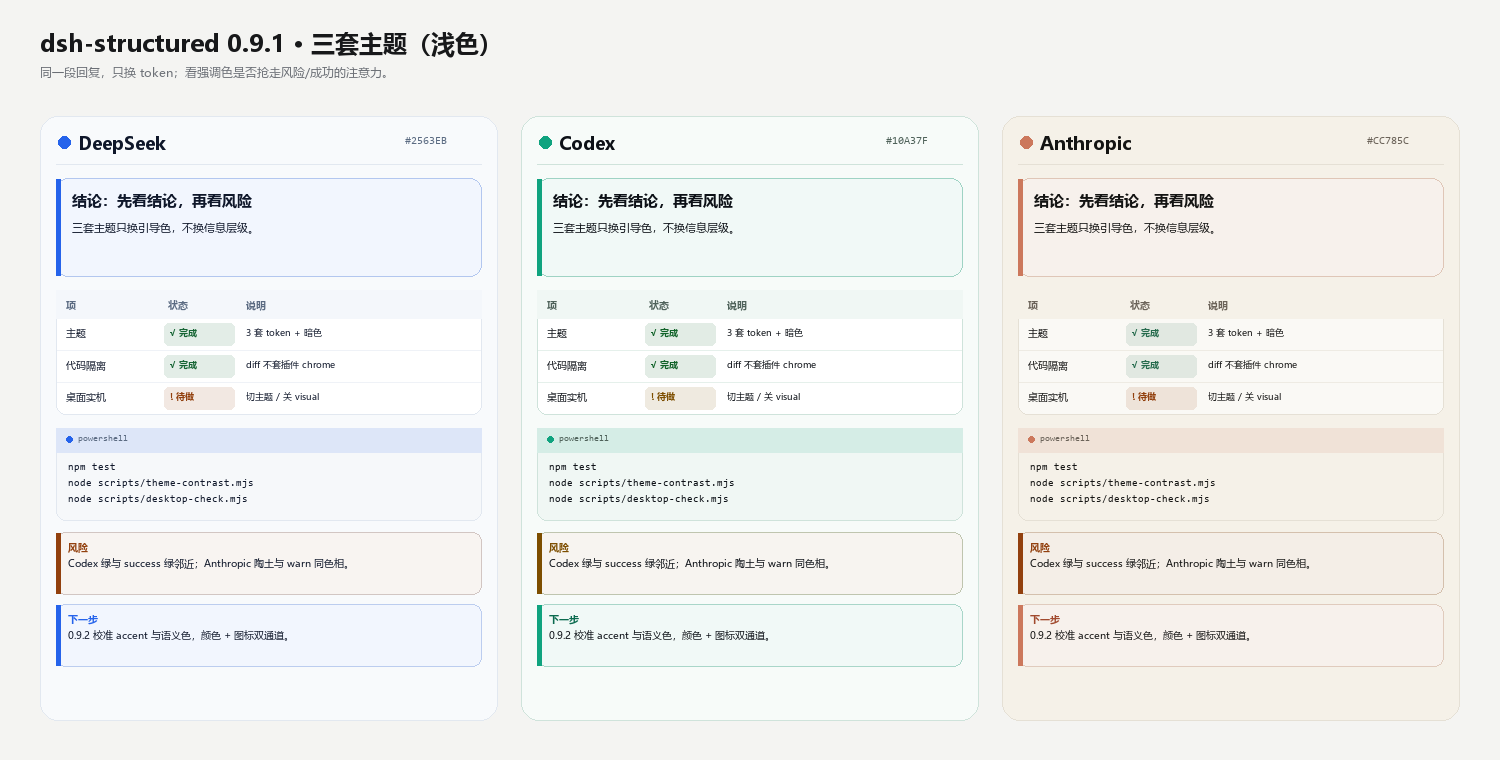Image resolution: width=1500 pixels, height=760 pixels.
Task: Click 桌面实机 row label in Codex table
Action: coord(567,398)
